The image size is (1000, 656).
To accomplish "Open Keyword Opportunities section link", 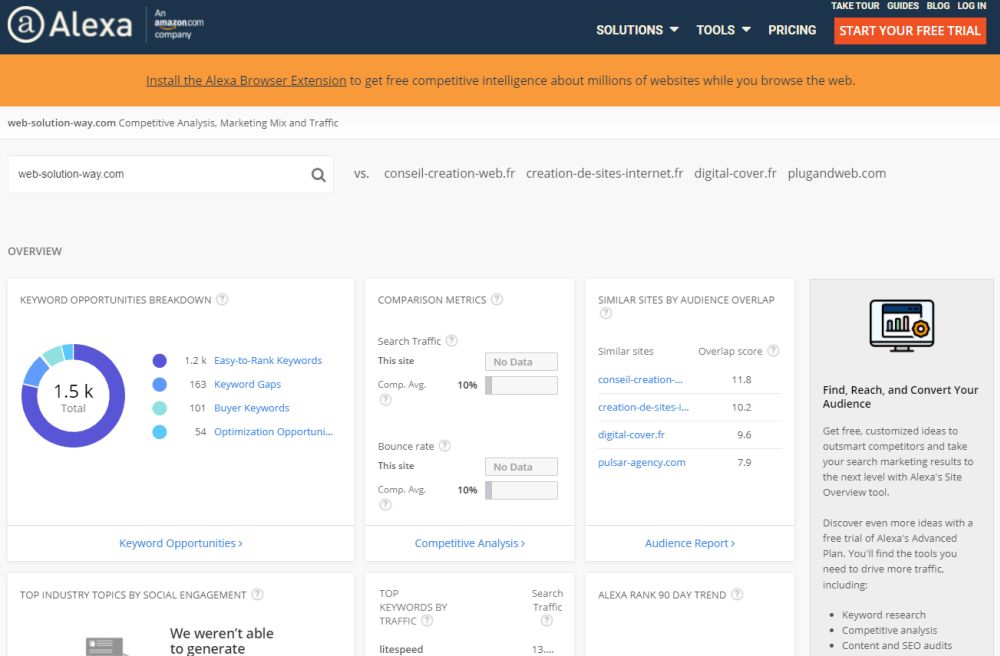I will pos(180,543).
